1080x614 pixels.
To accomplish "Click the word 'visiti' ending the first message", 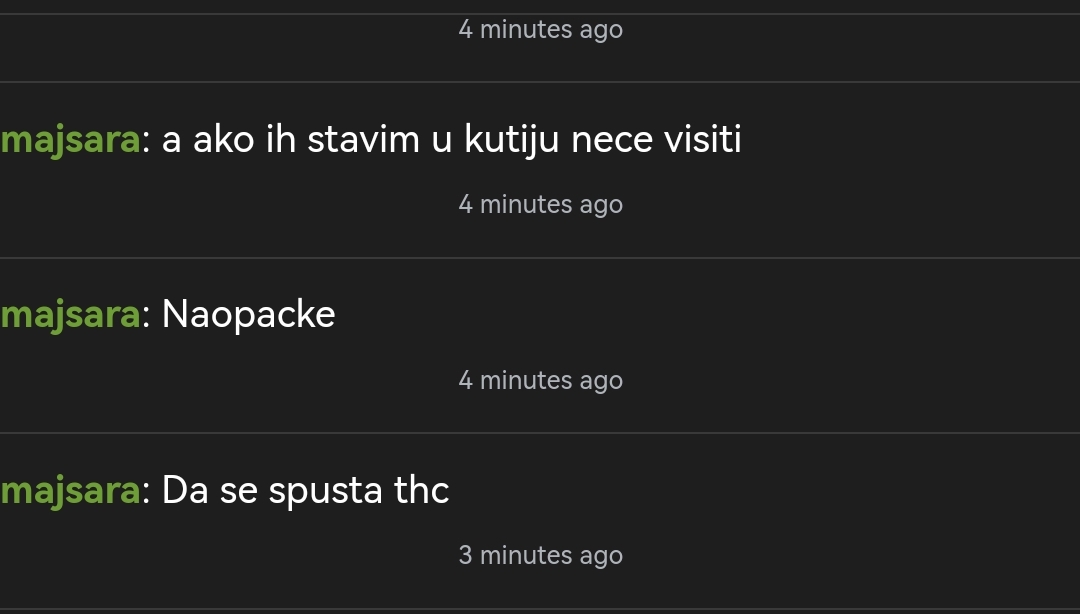I will pos(703,140).
